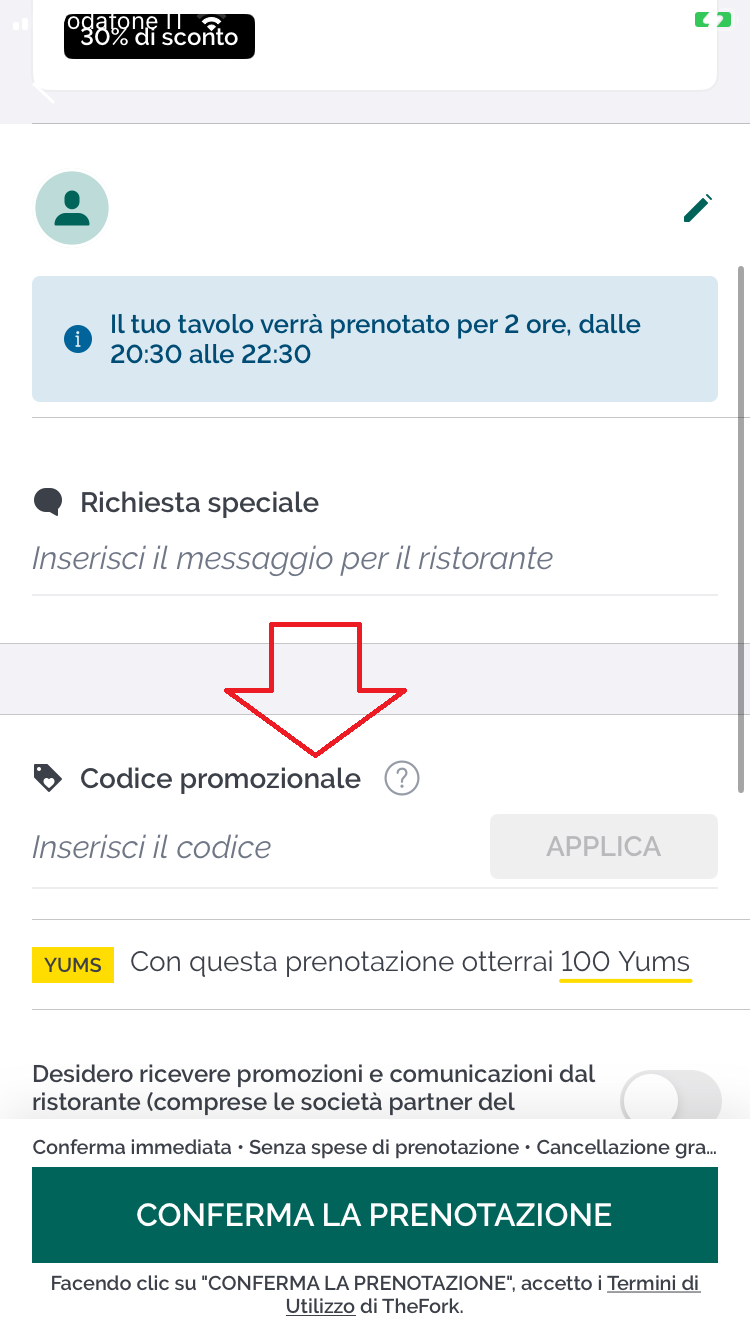Tap the underlined 100 Yums text
Image resolution: width=750 pixels, height=1334 pixels.
click(625, 962)
